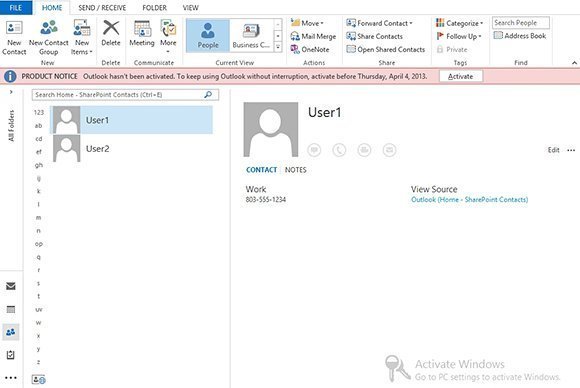
Task: Switch to the NOTES tab
Action: (x=296, y=170)
